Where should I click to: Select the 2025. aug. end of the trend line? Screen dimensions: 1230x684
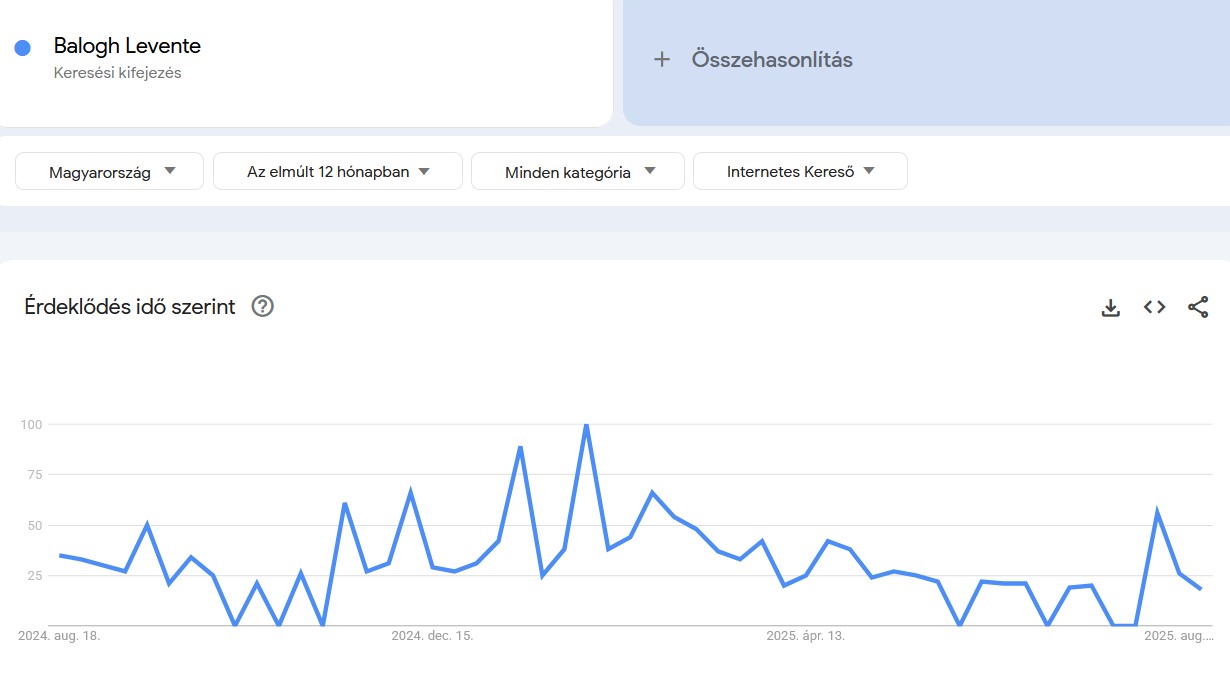point(1200,588)
